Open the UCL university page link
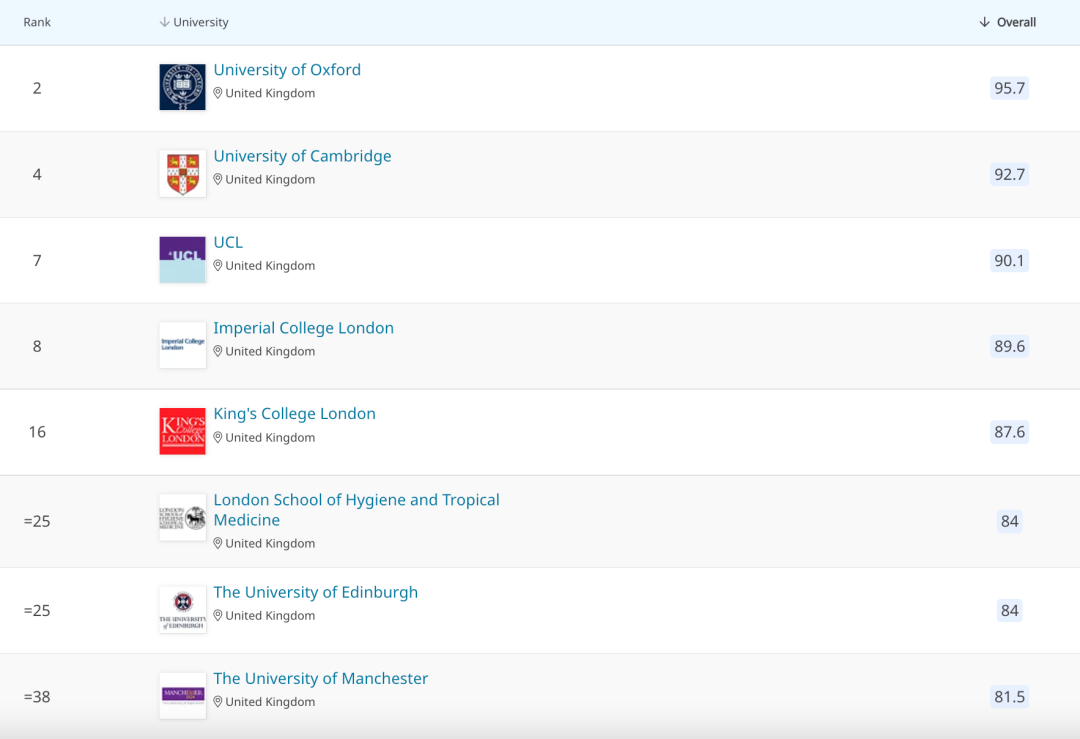 (228, 242)
